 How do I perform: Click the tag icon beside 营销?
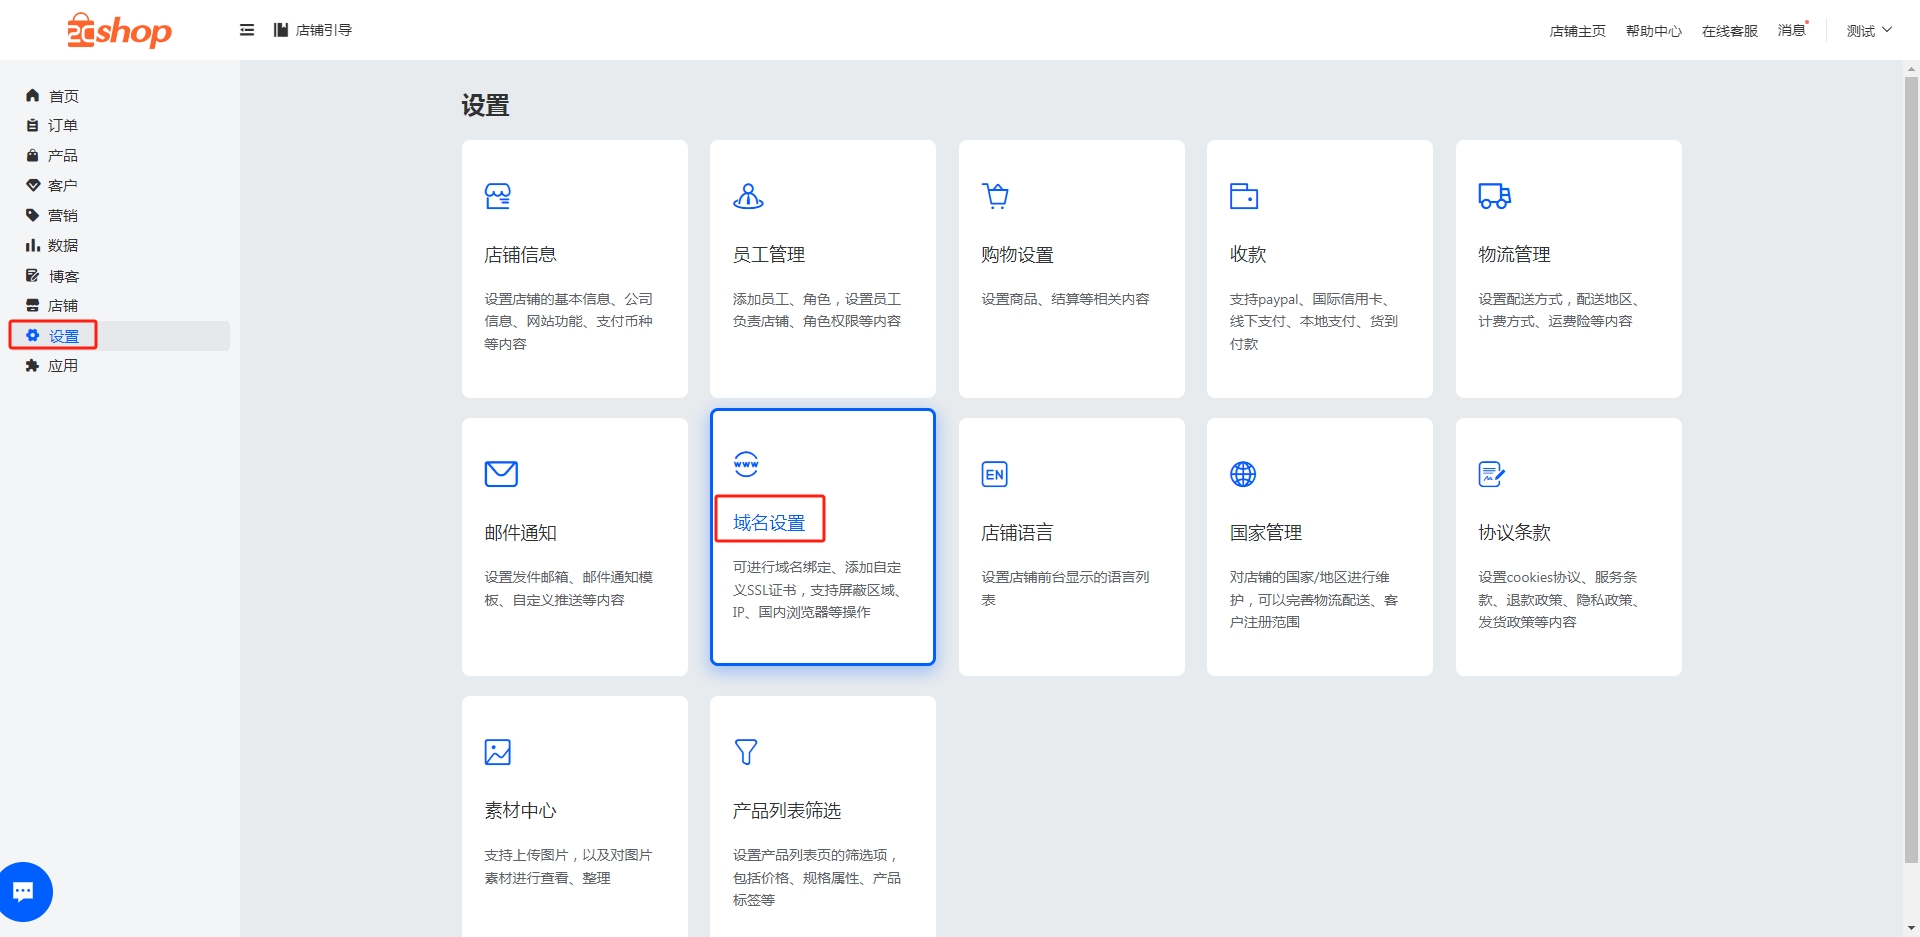click(x=32, y=216)
